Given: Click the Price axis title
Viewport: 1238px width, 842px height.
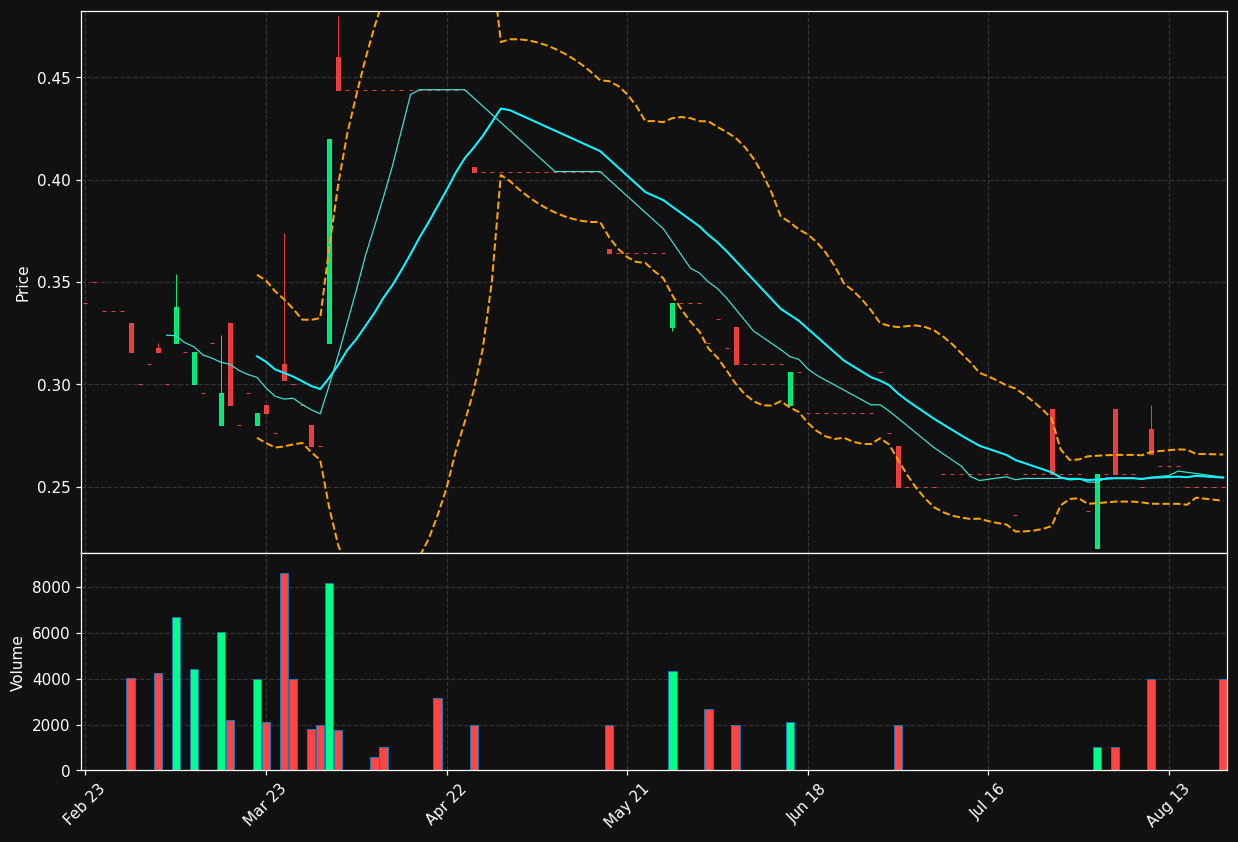Looking at the screenshot, I should 22,283.
